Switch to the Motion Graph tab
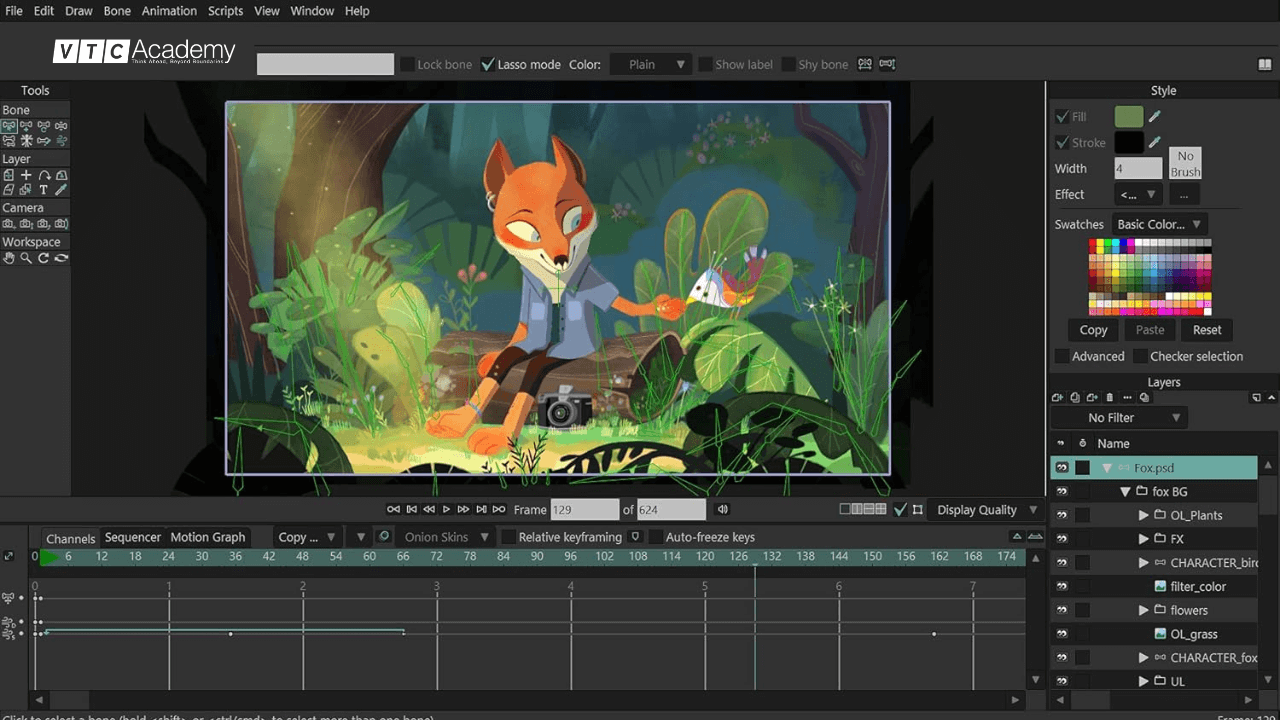Image resolution: width=1280 pixels, height=720 pixels. 207,537
